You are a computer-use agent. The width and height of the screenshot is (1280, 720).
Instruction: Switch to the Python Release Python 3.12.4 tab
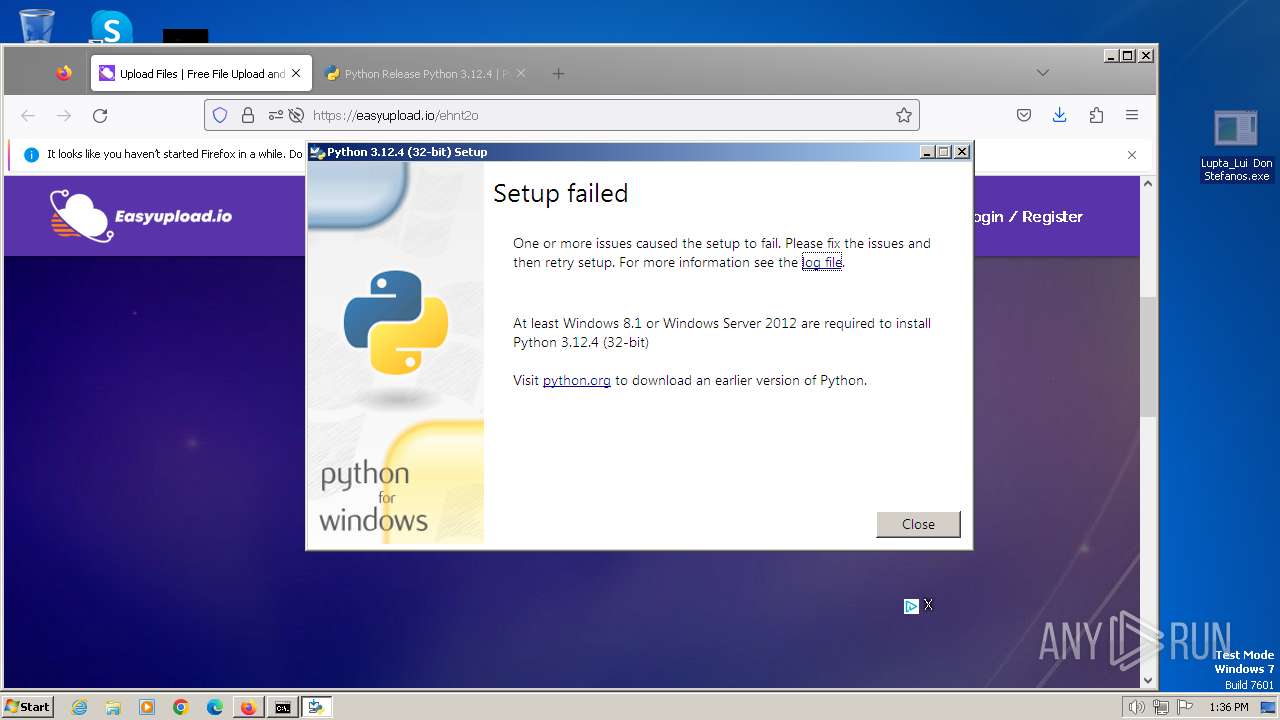click(426, 73)
